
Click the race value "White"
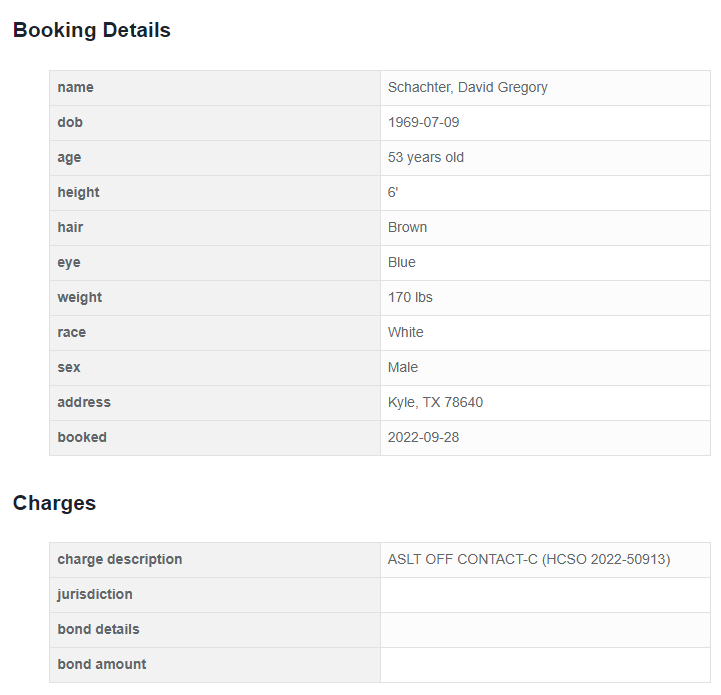tap(405, 332)
